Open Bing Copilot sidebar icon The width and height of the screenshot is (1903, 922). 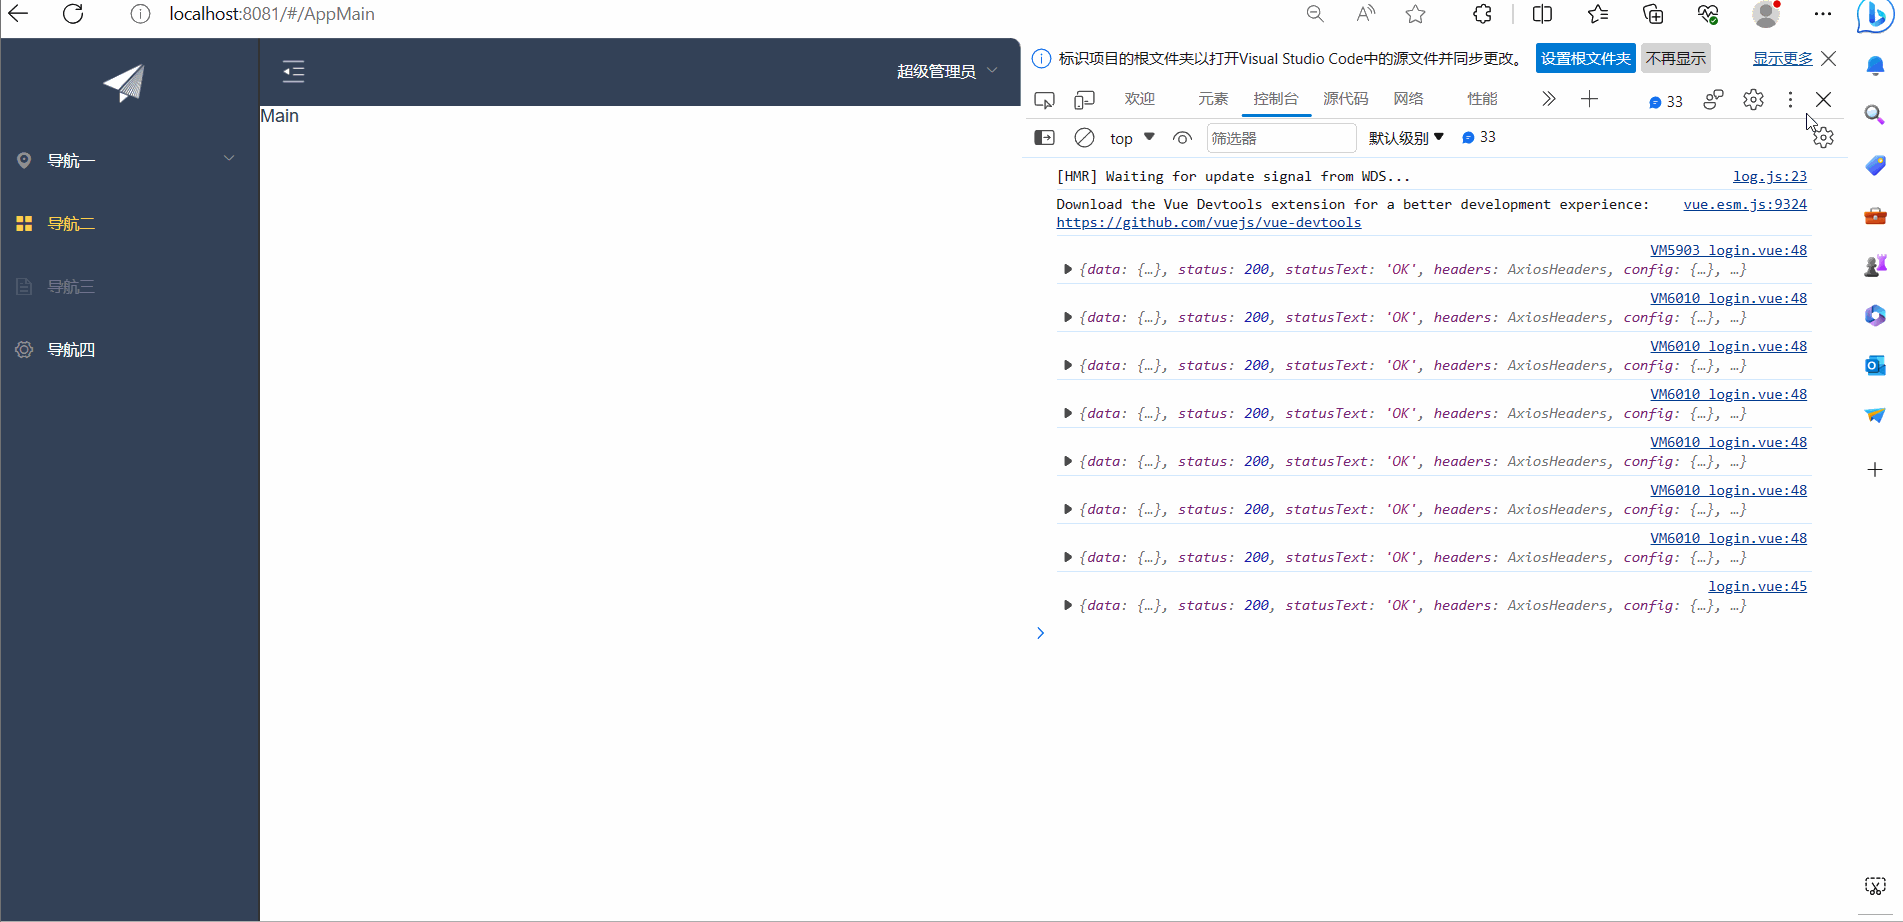(x=1875, y=16)
